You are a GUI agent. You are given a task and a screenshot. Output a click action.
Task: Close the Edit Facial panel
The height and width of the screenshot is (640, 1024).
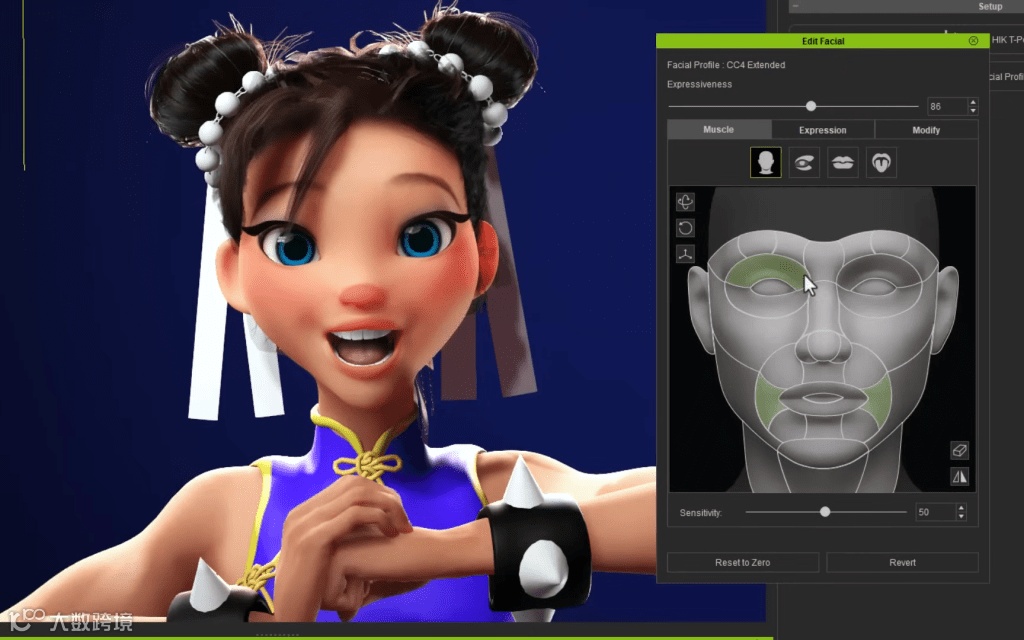[973, 40]
